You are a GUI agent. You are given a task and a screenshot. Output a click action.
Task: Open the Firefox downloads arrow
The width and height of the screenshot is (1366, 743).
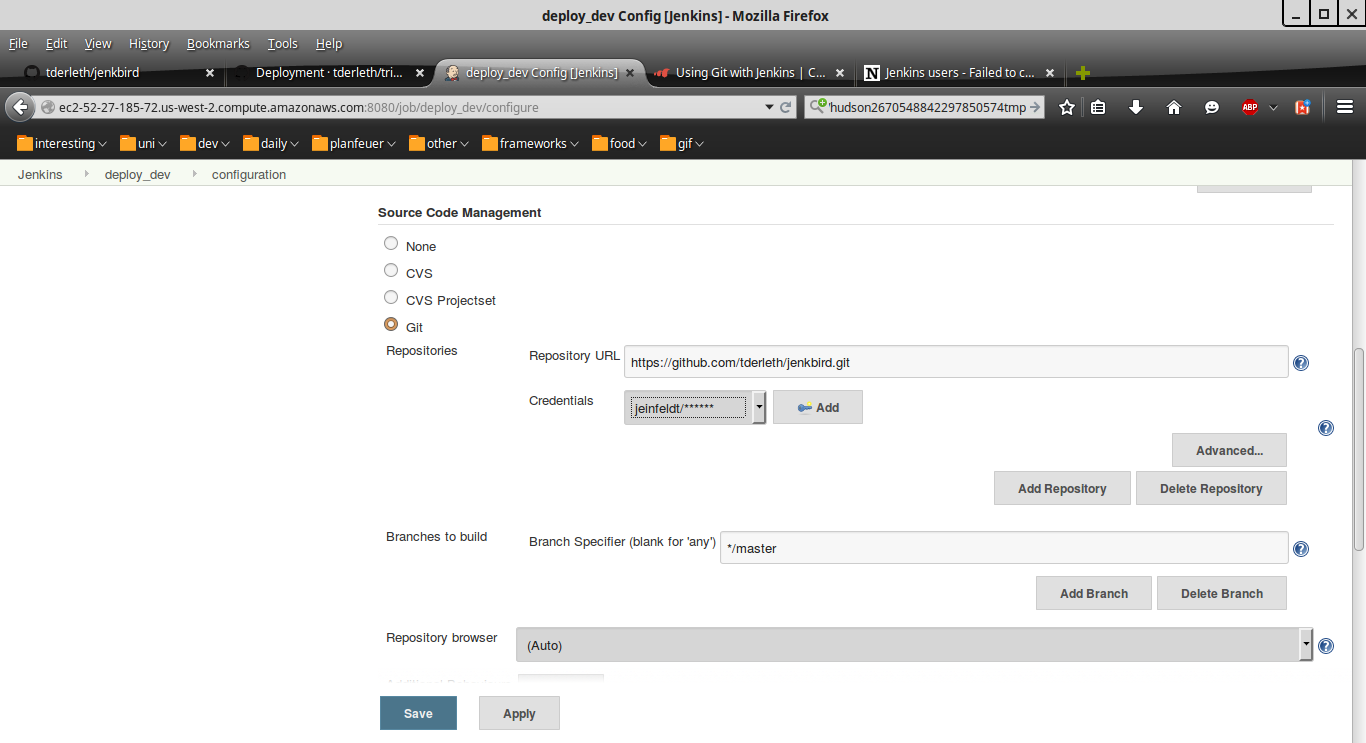pos(1136,107)
